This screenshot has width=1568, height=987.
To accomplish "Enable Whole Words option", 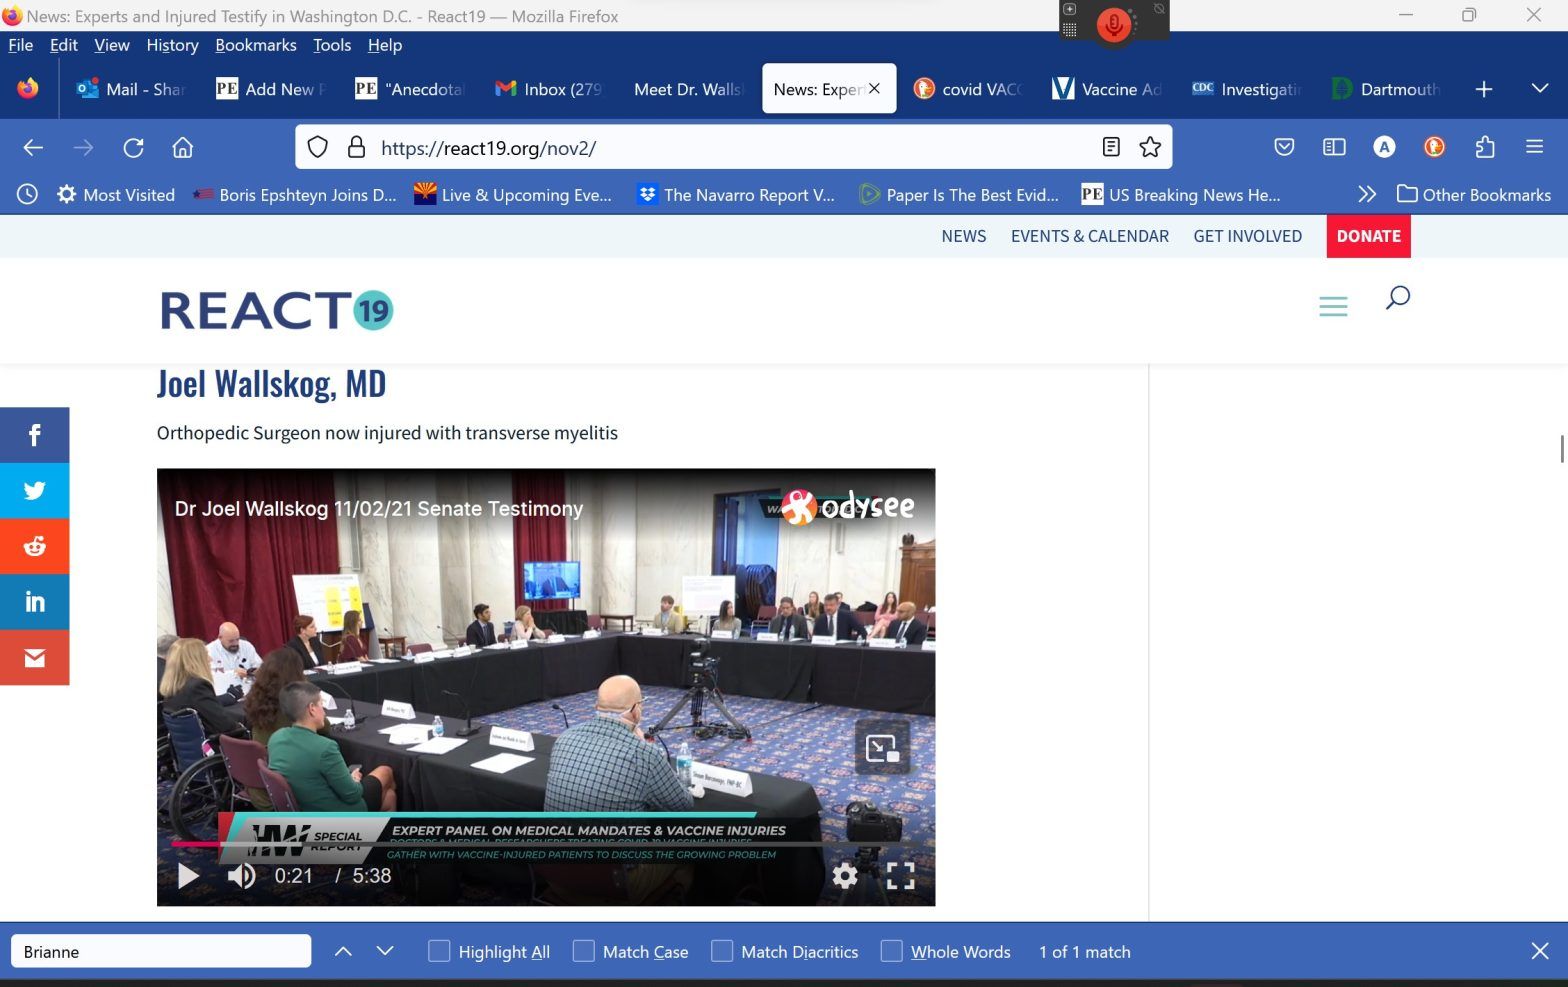I will click(891, 951).
